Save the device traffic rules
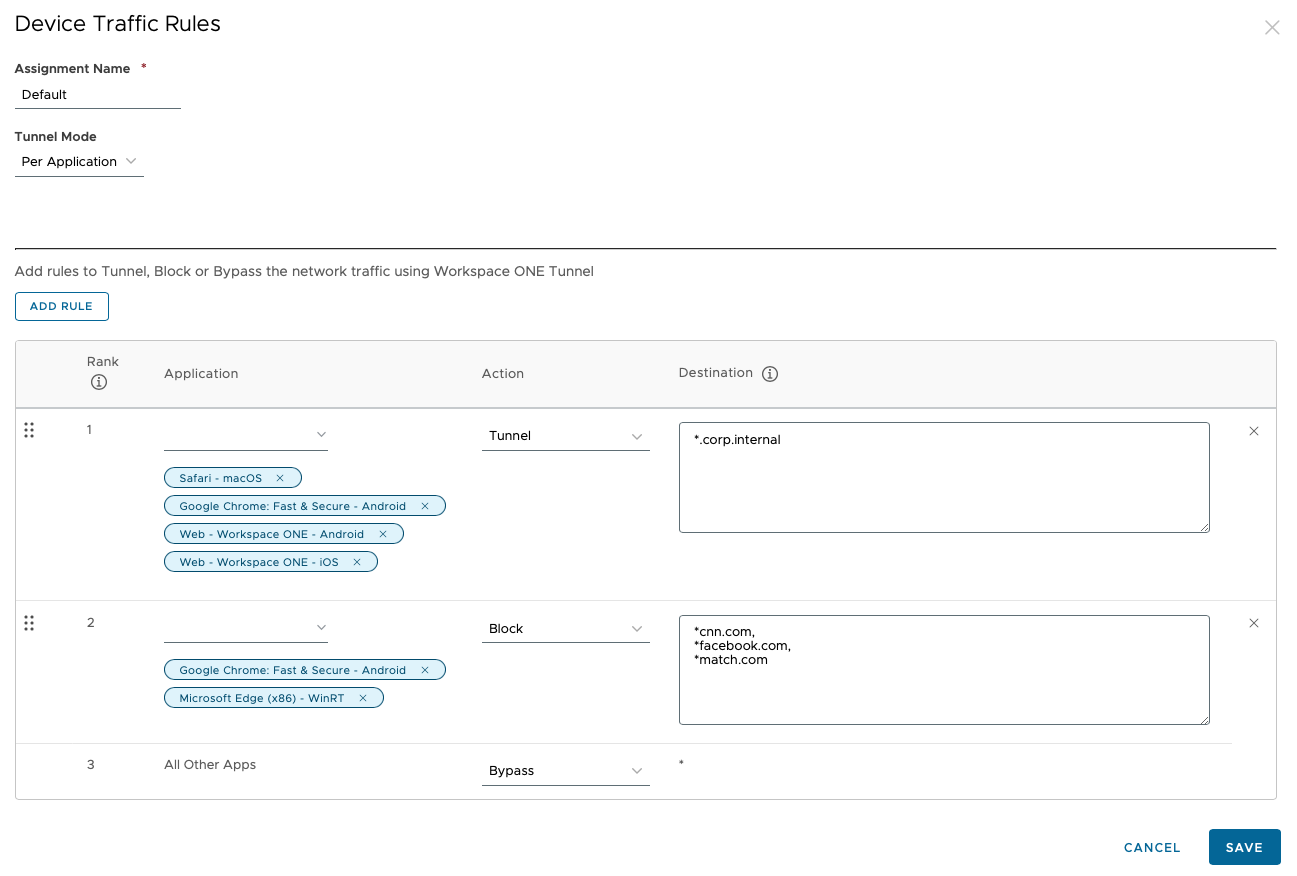 [x=1244, y=847]
